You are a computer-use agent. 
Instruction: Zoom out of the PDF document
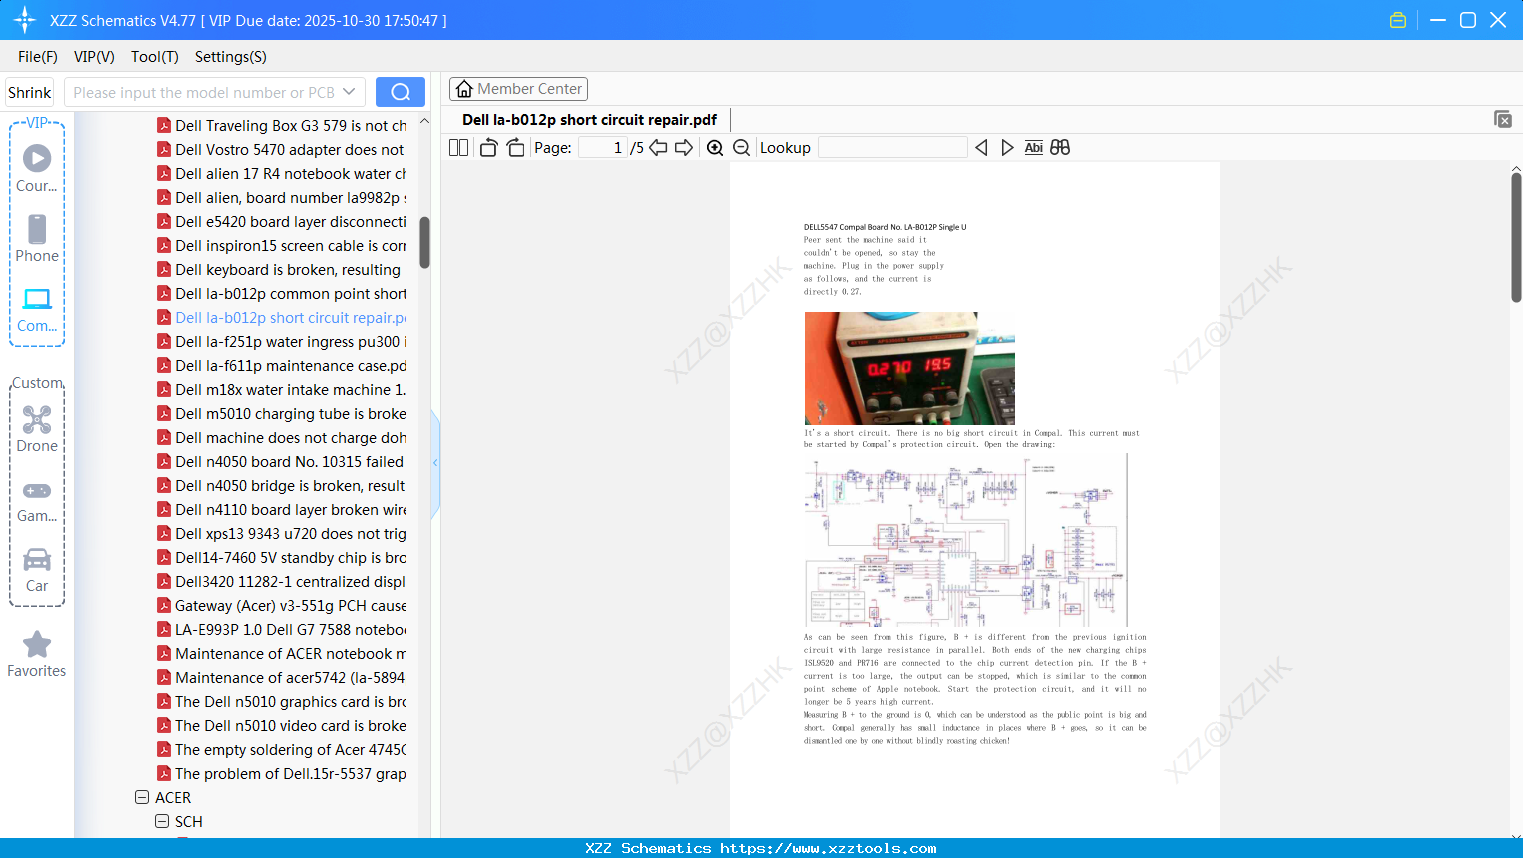tap(741, 148)
